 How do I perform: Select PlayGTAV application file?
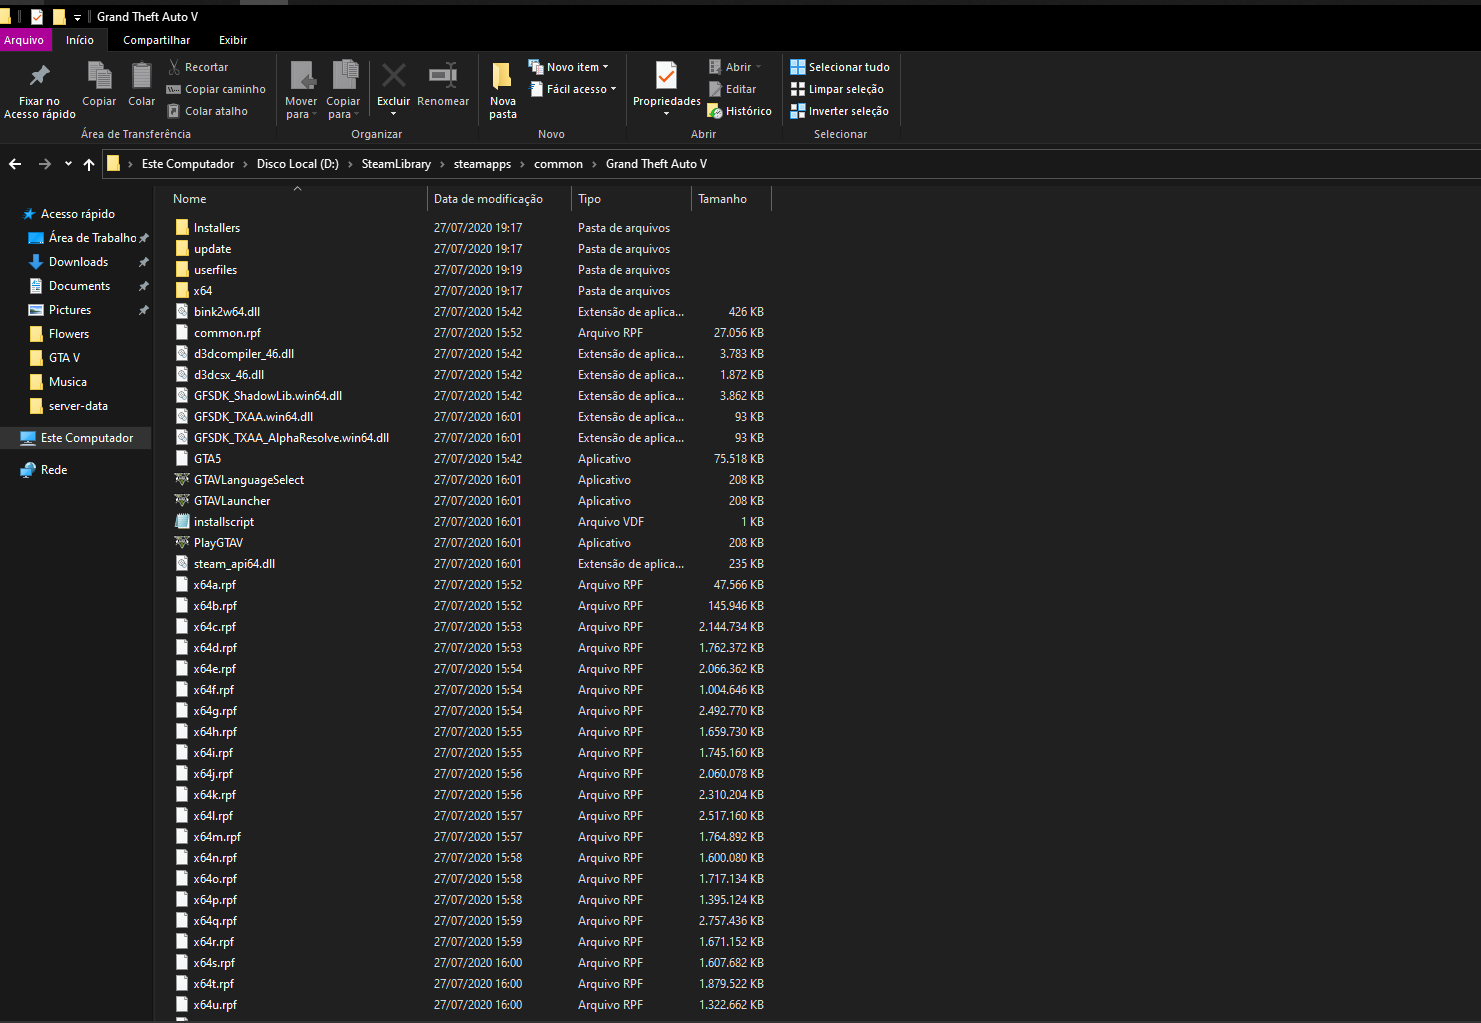218,543
